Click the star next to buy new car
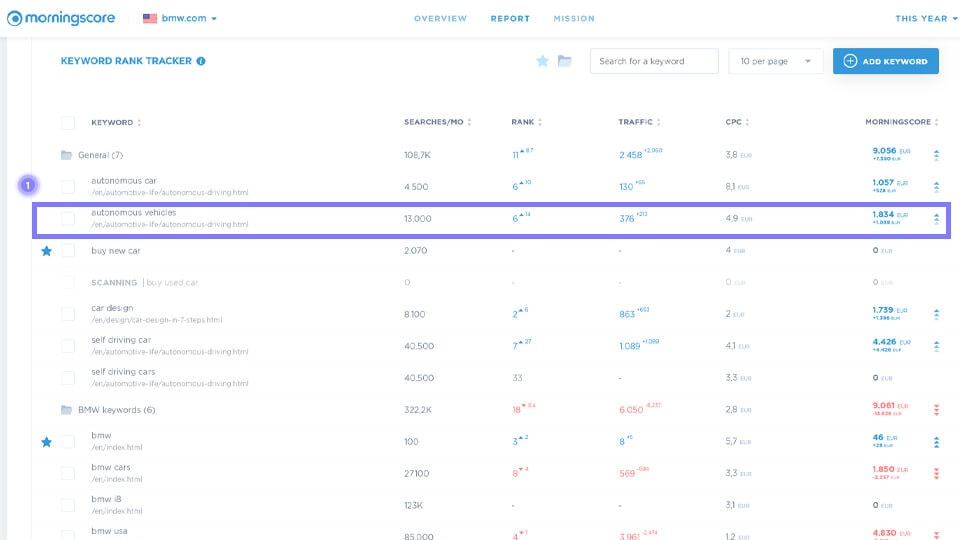Image resolution: width=960 pixels, height=540 pixels. pyautogui.click(x=46, y=251)
